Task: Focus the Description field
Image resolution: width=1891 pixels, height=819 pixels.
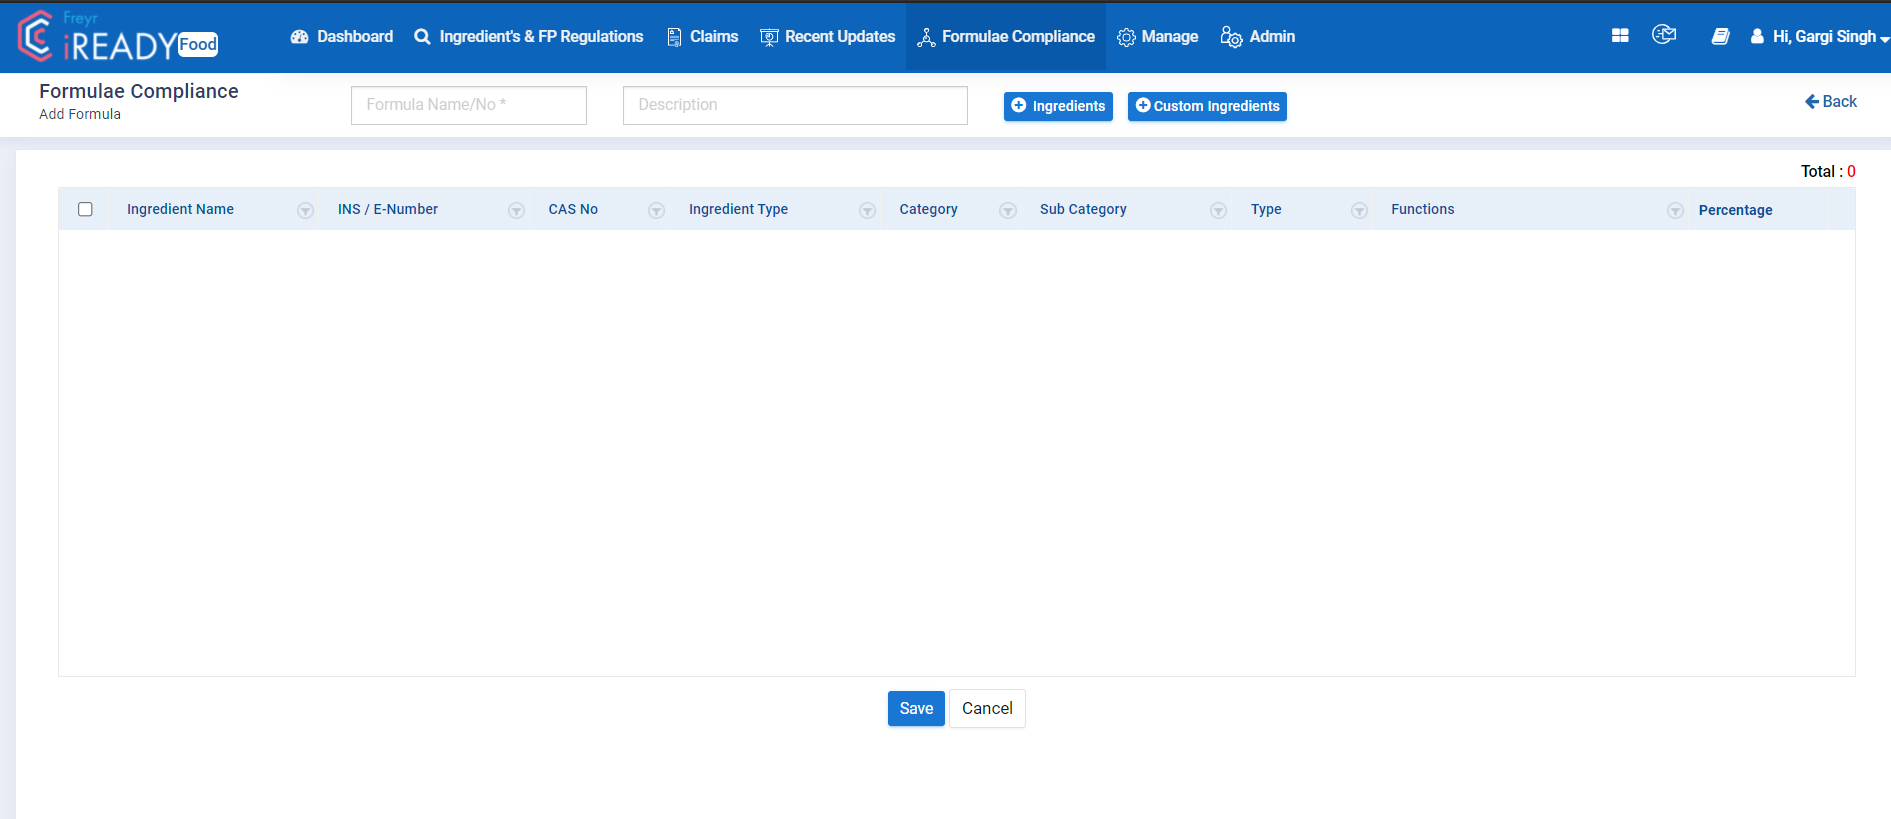Action: click(x=795, y=105)
